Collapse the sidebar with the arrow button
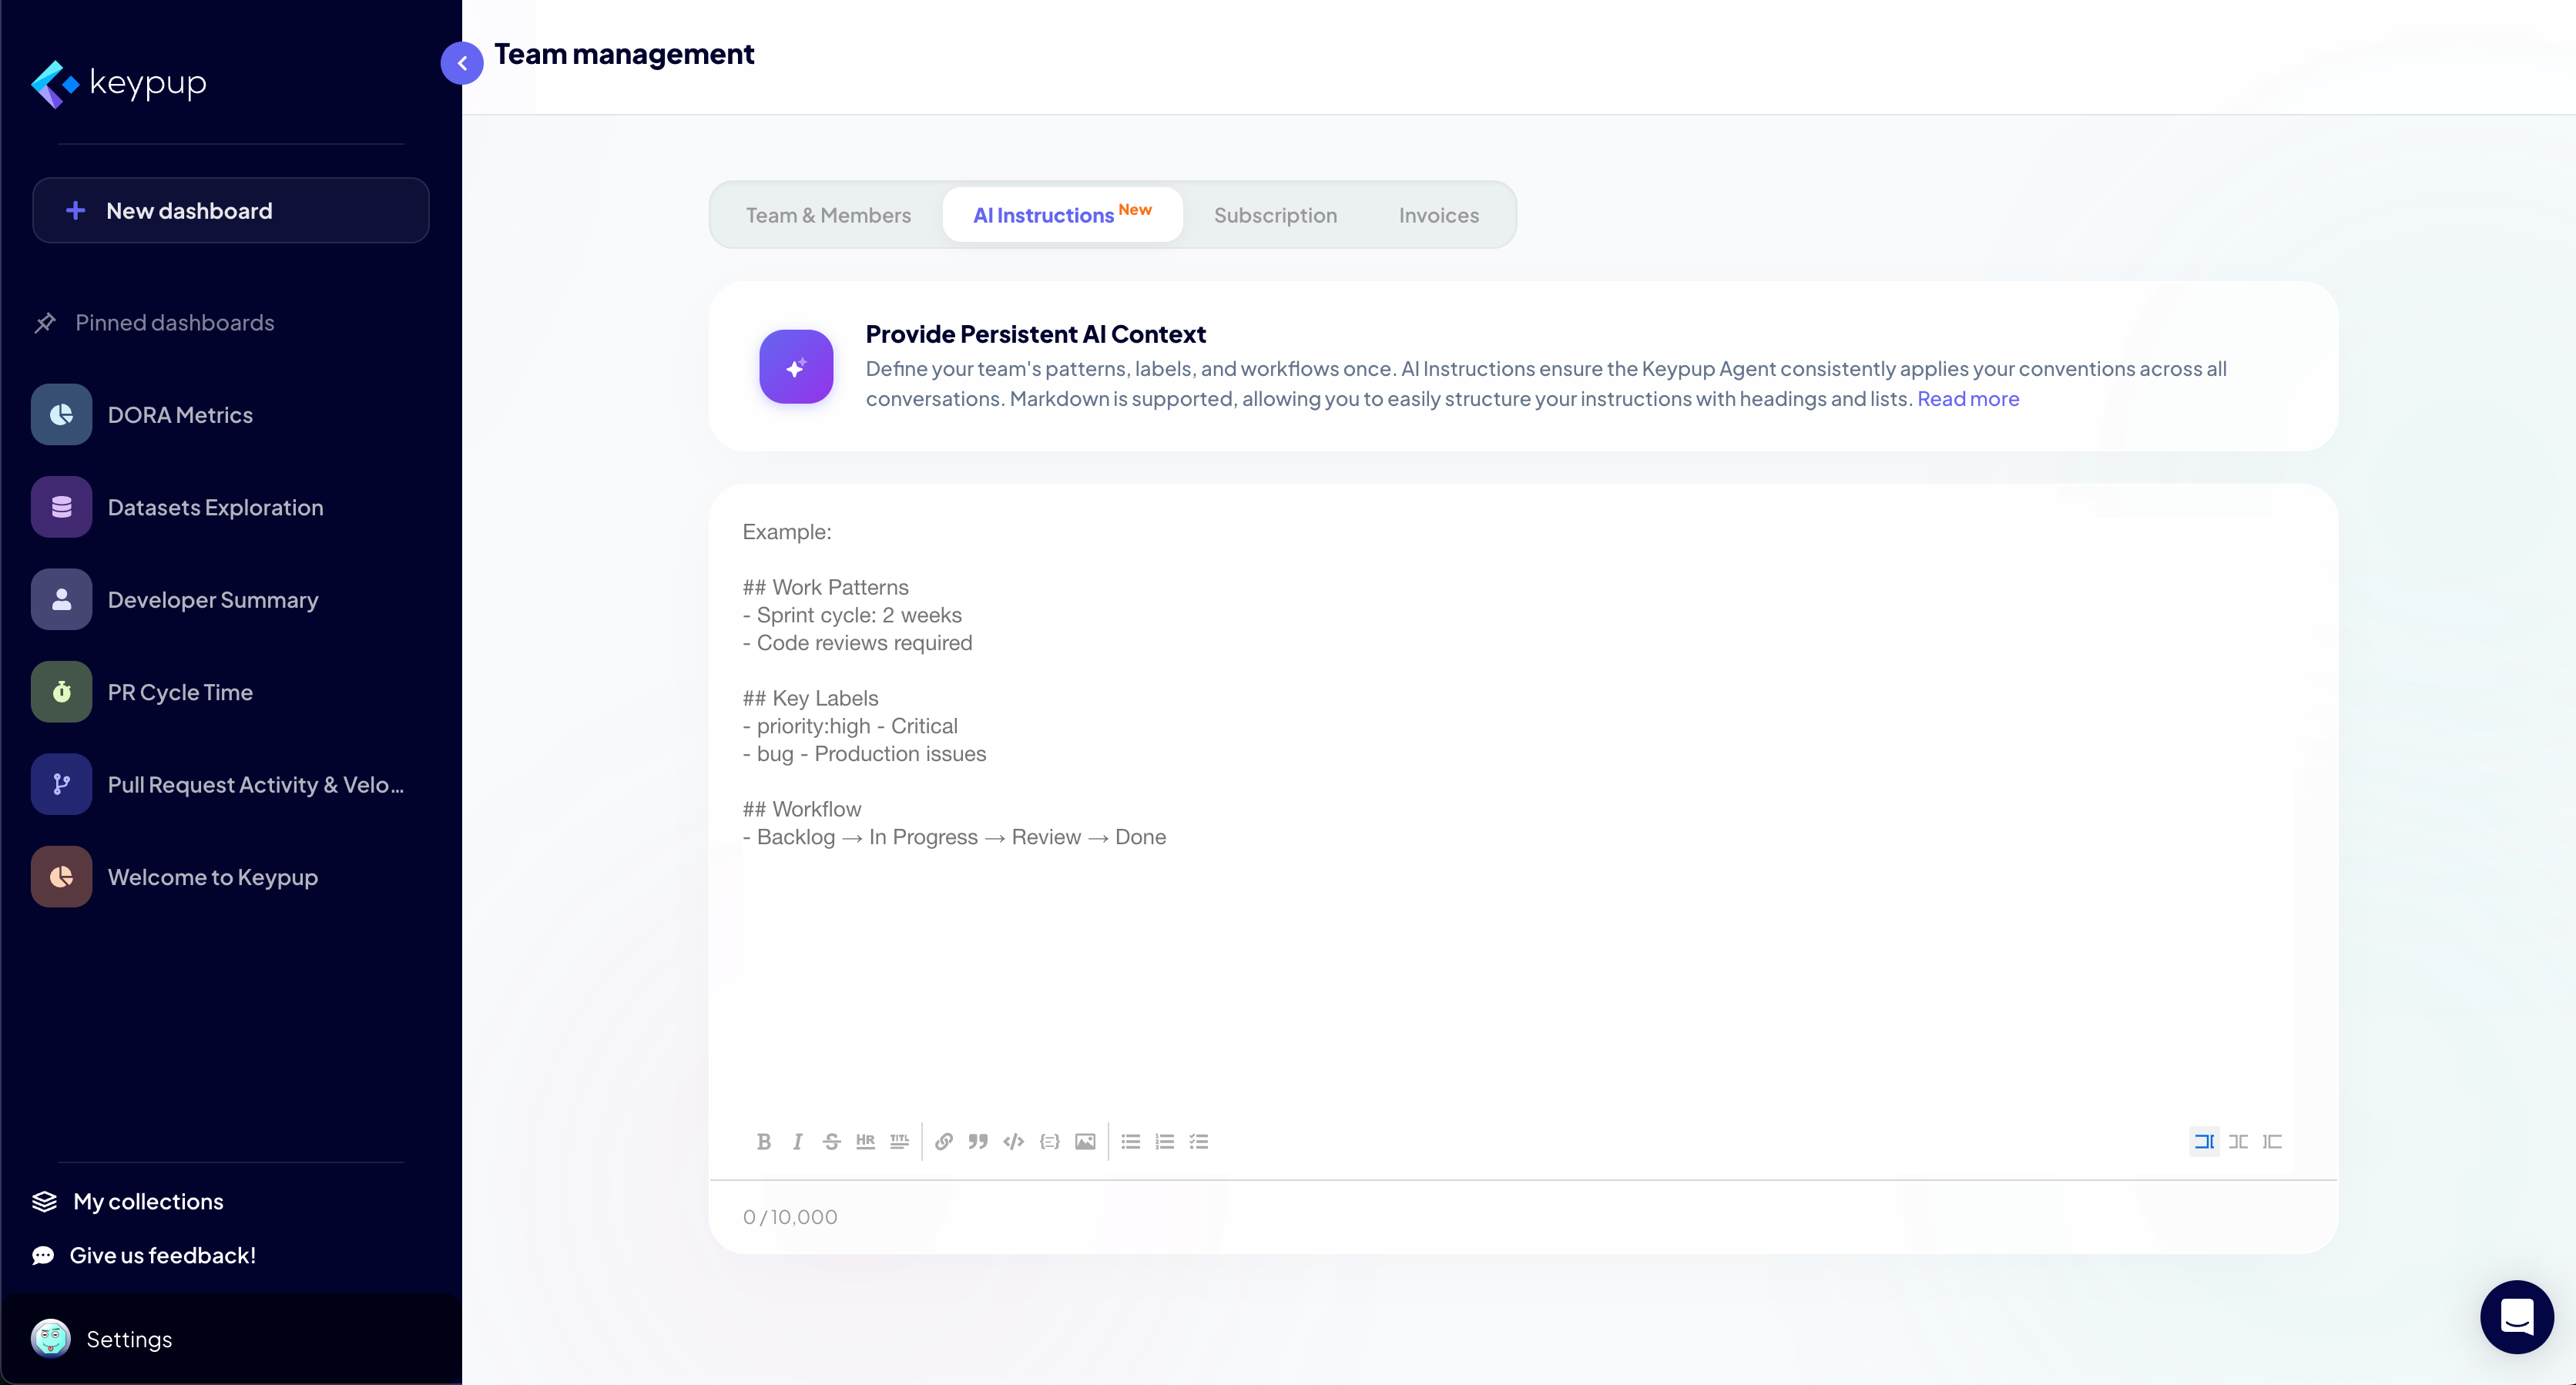The height and width of the screenshot is (1385, 2576). pyautogui.click(x=462, y=63)
